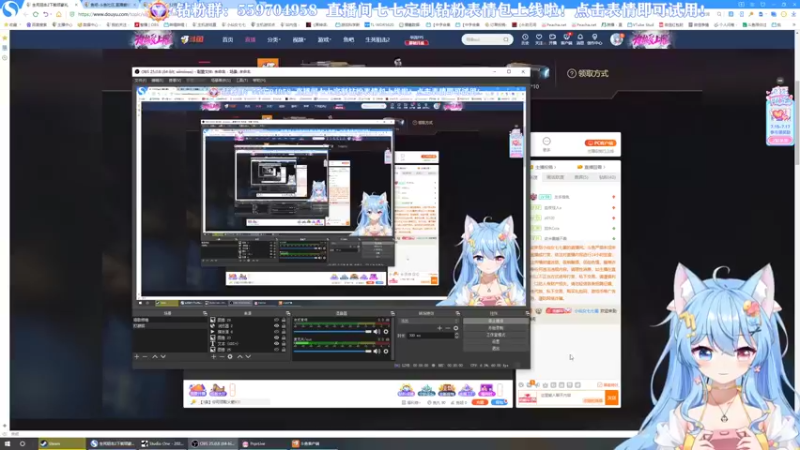Viewport: 800px width, 450px height.
Task: Pop out the OBS Sources panel
Action: pyautogui.click(x=288, y=313)
